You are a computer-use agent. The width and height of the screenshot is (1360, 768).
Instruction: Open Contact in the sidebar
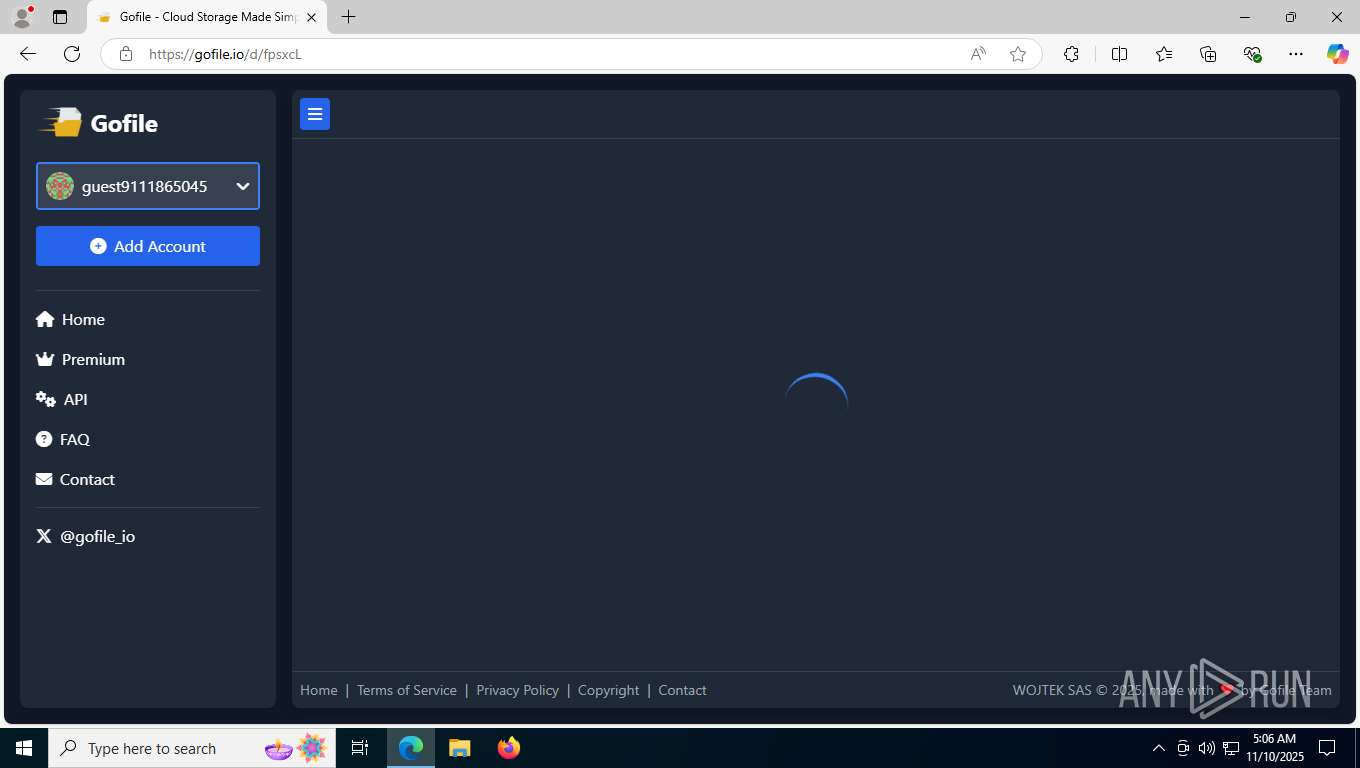pos(75,479)
